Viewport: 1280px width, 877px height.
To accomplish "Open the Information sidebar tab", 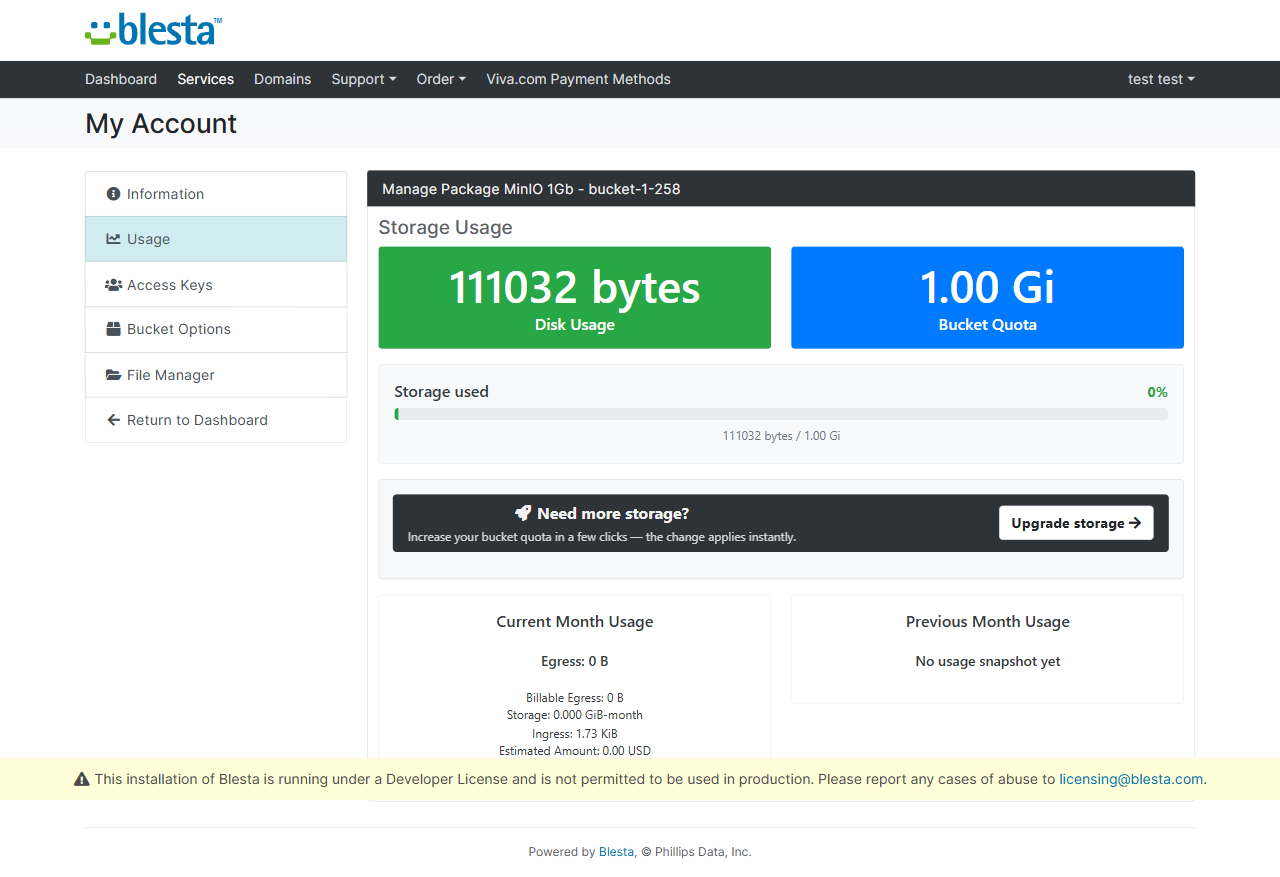I will (x=216, y=194).
